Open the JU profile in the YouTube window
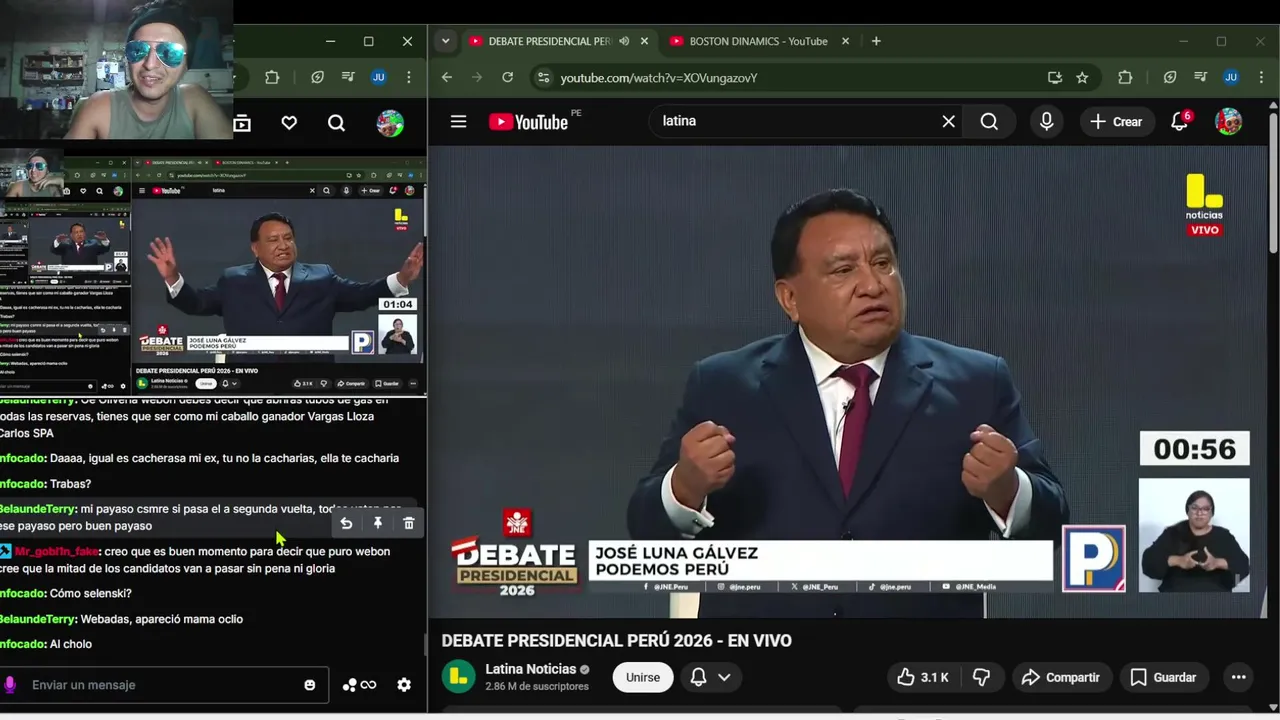This screenshot has width=1280, height=720. (1231, 77)
